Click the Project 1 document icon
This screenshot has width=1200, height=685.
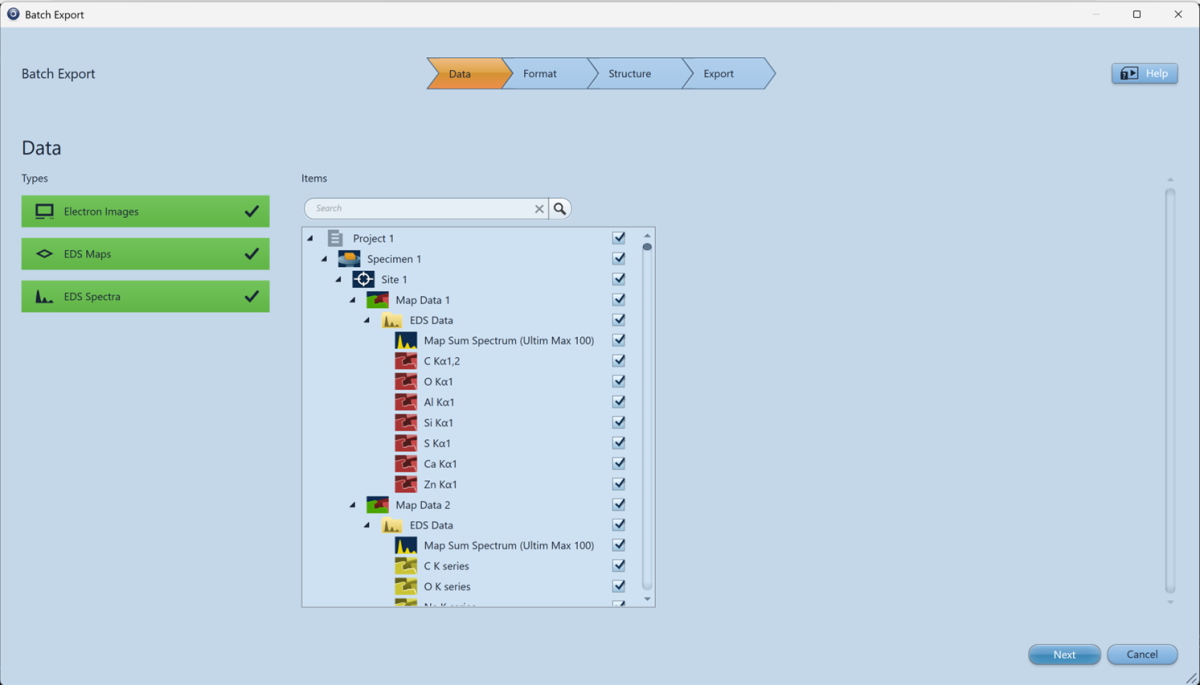335,238
